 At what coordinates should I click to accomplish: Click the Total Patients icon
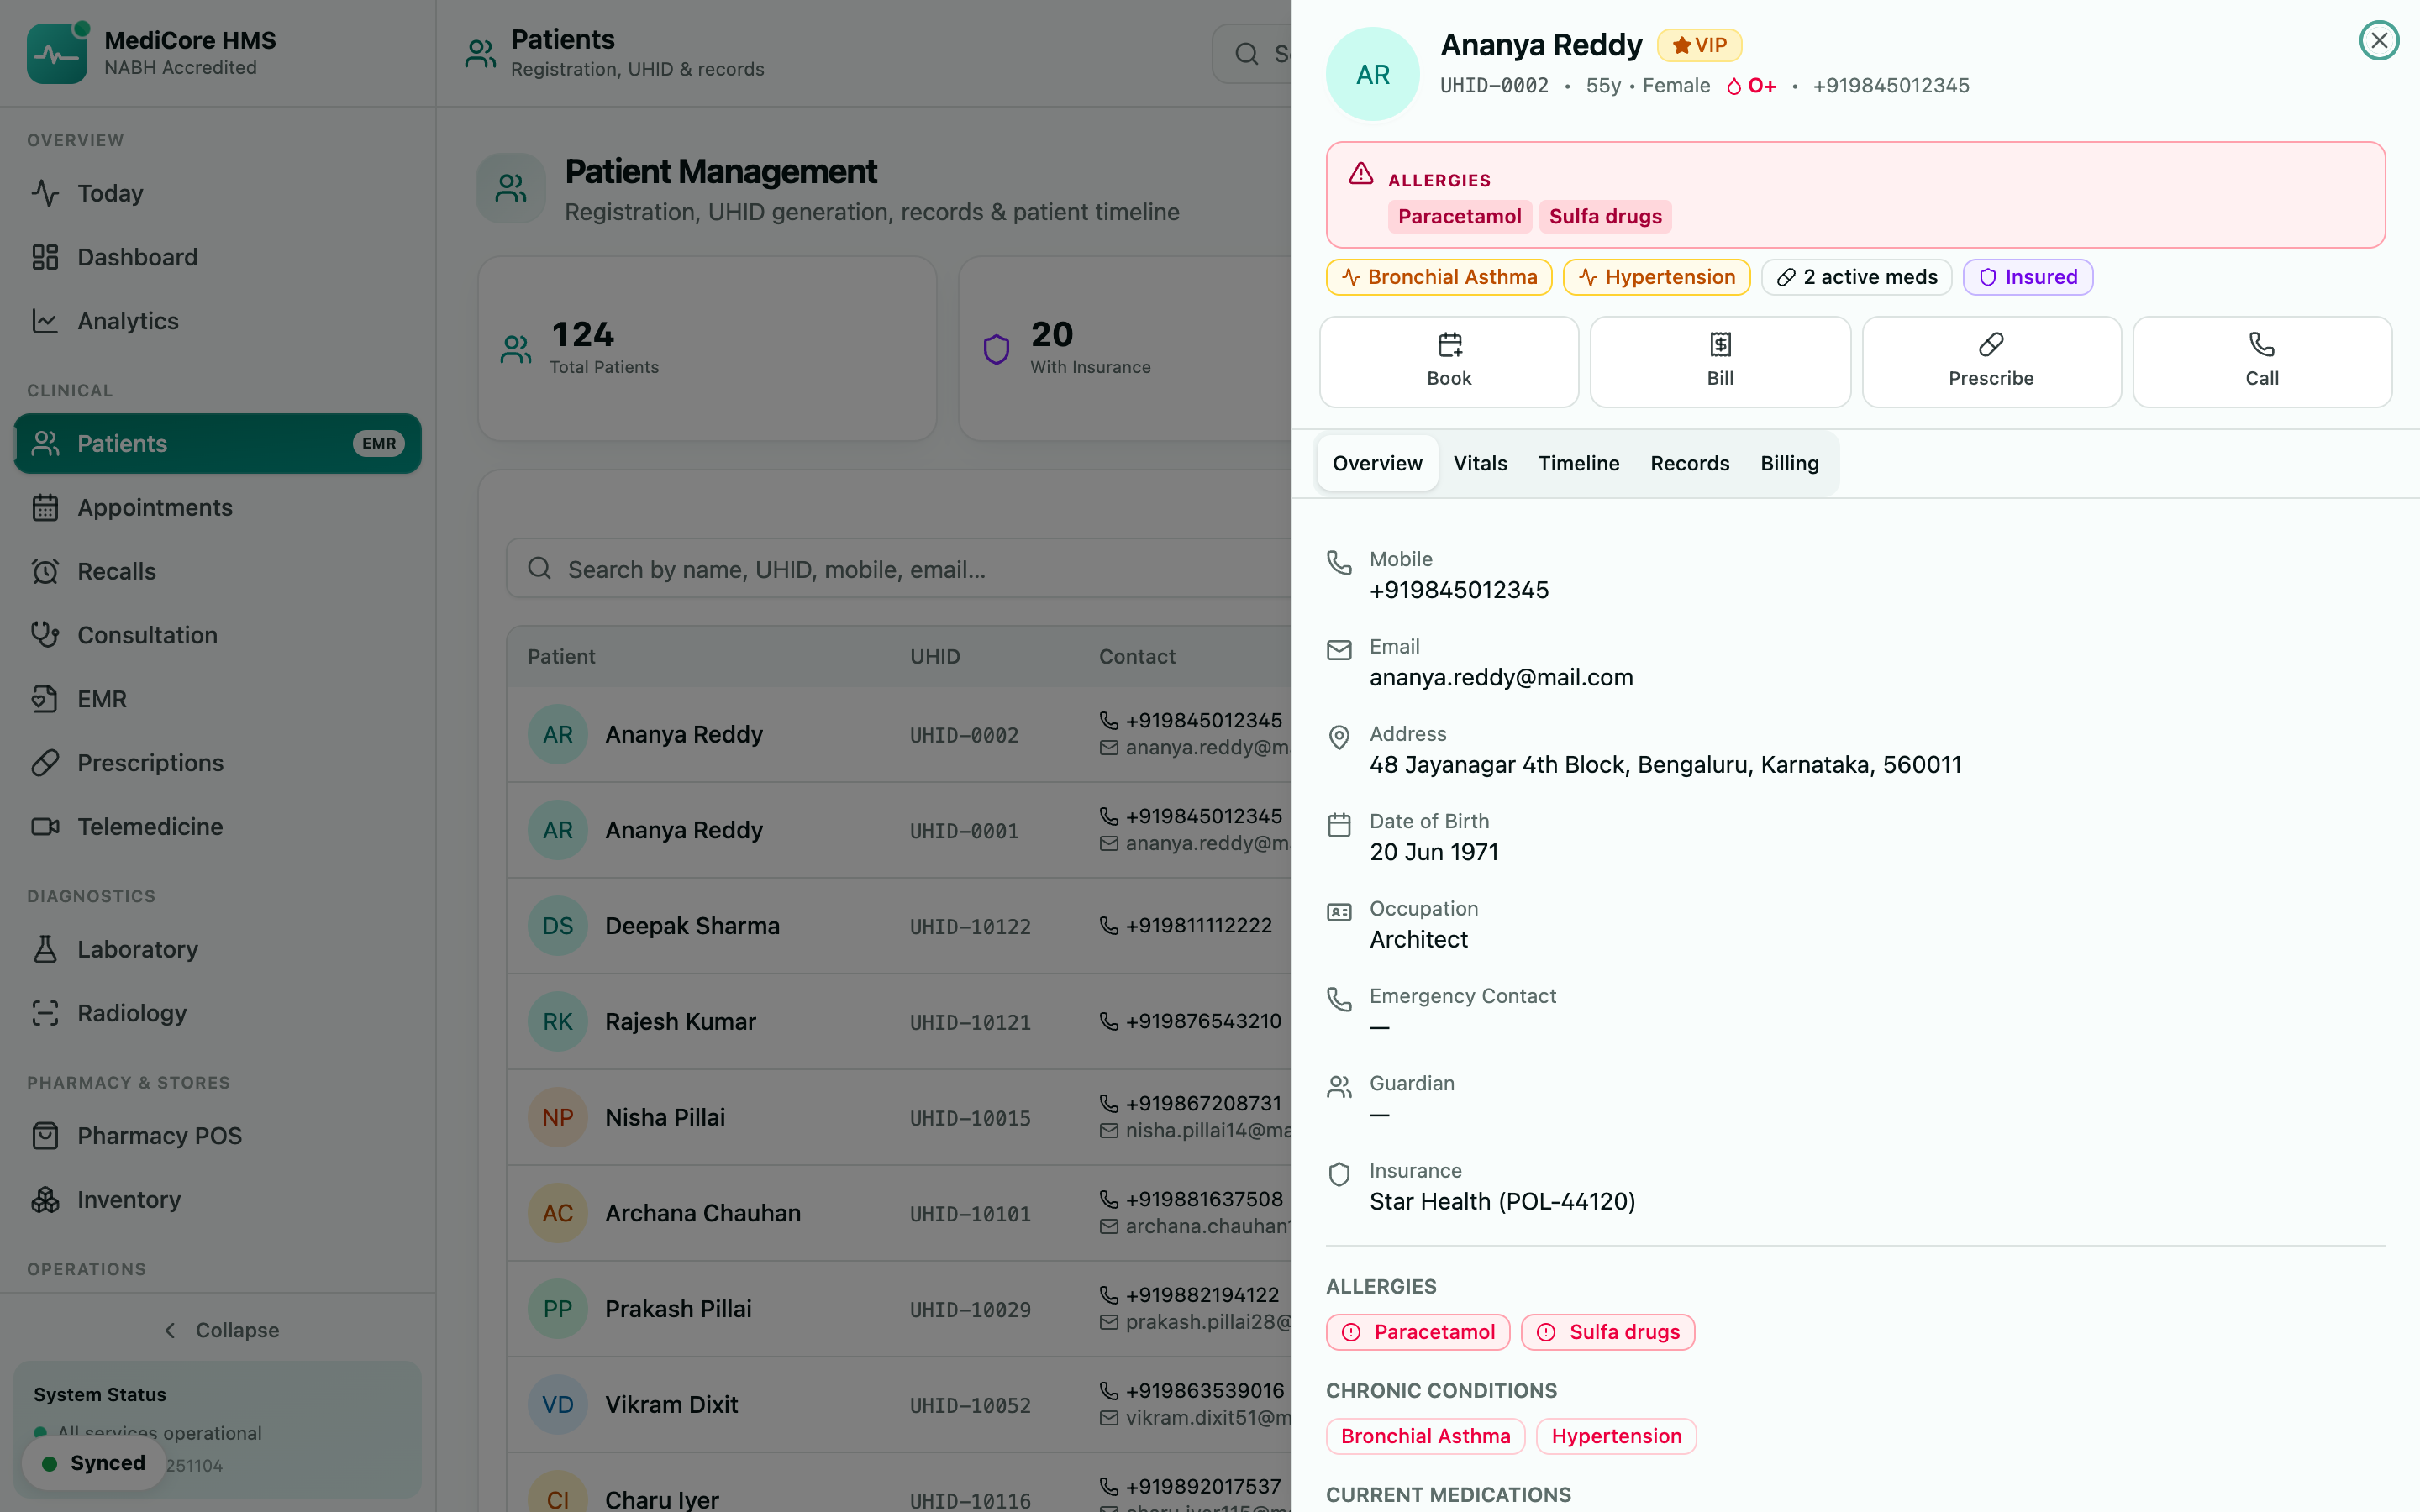point(516,349)
